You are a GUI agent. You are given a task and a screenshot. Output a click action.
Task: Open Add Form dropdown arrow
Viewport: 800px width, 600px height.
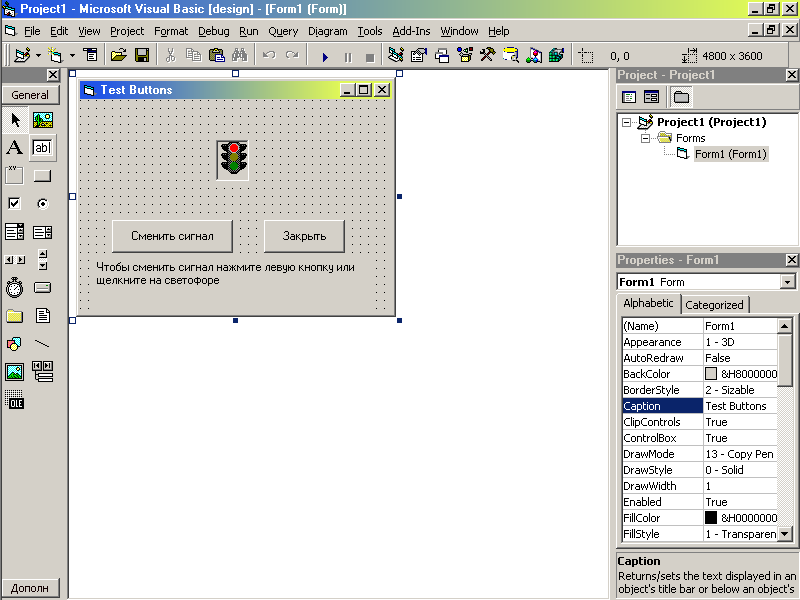click(72, 55)
